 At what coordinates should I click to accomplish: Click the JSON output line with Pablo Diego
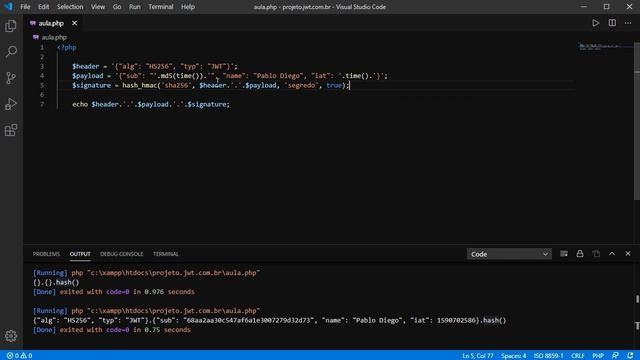(x=269, y=320)
